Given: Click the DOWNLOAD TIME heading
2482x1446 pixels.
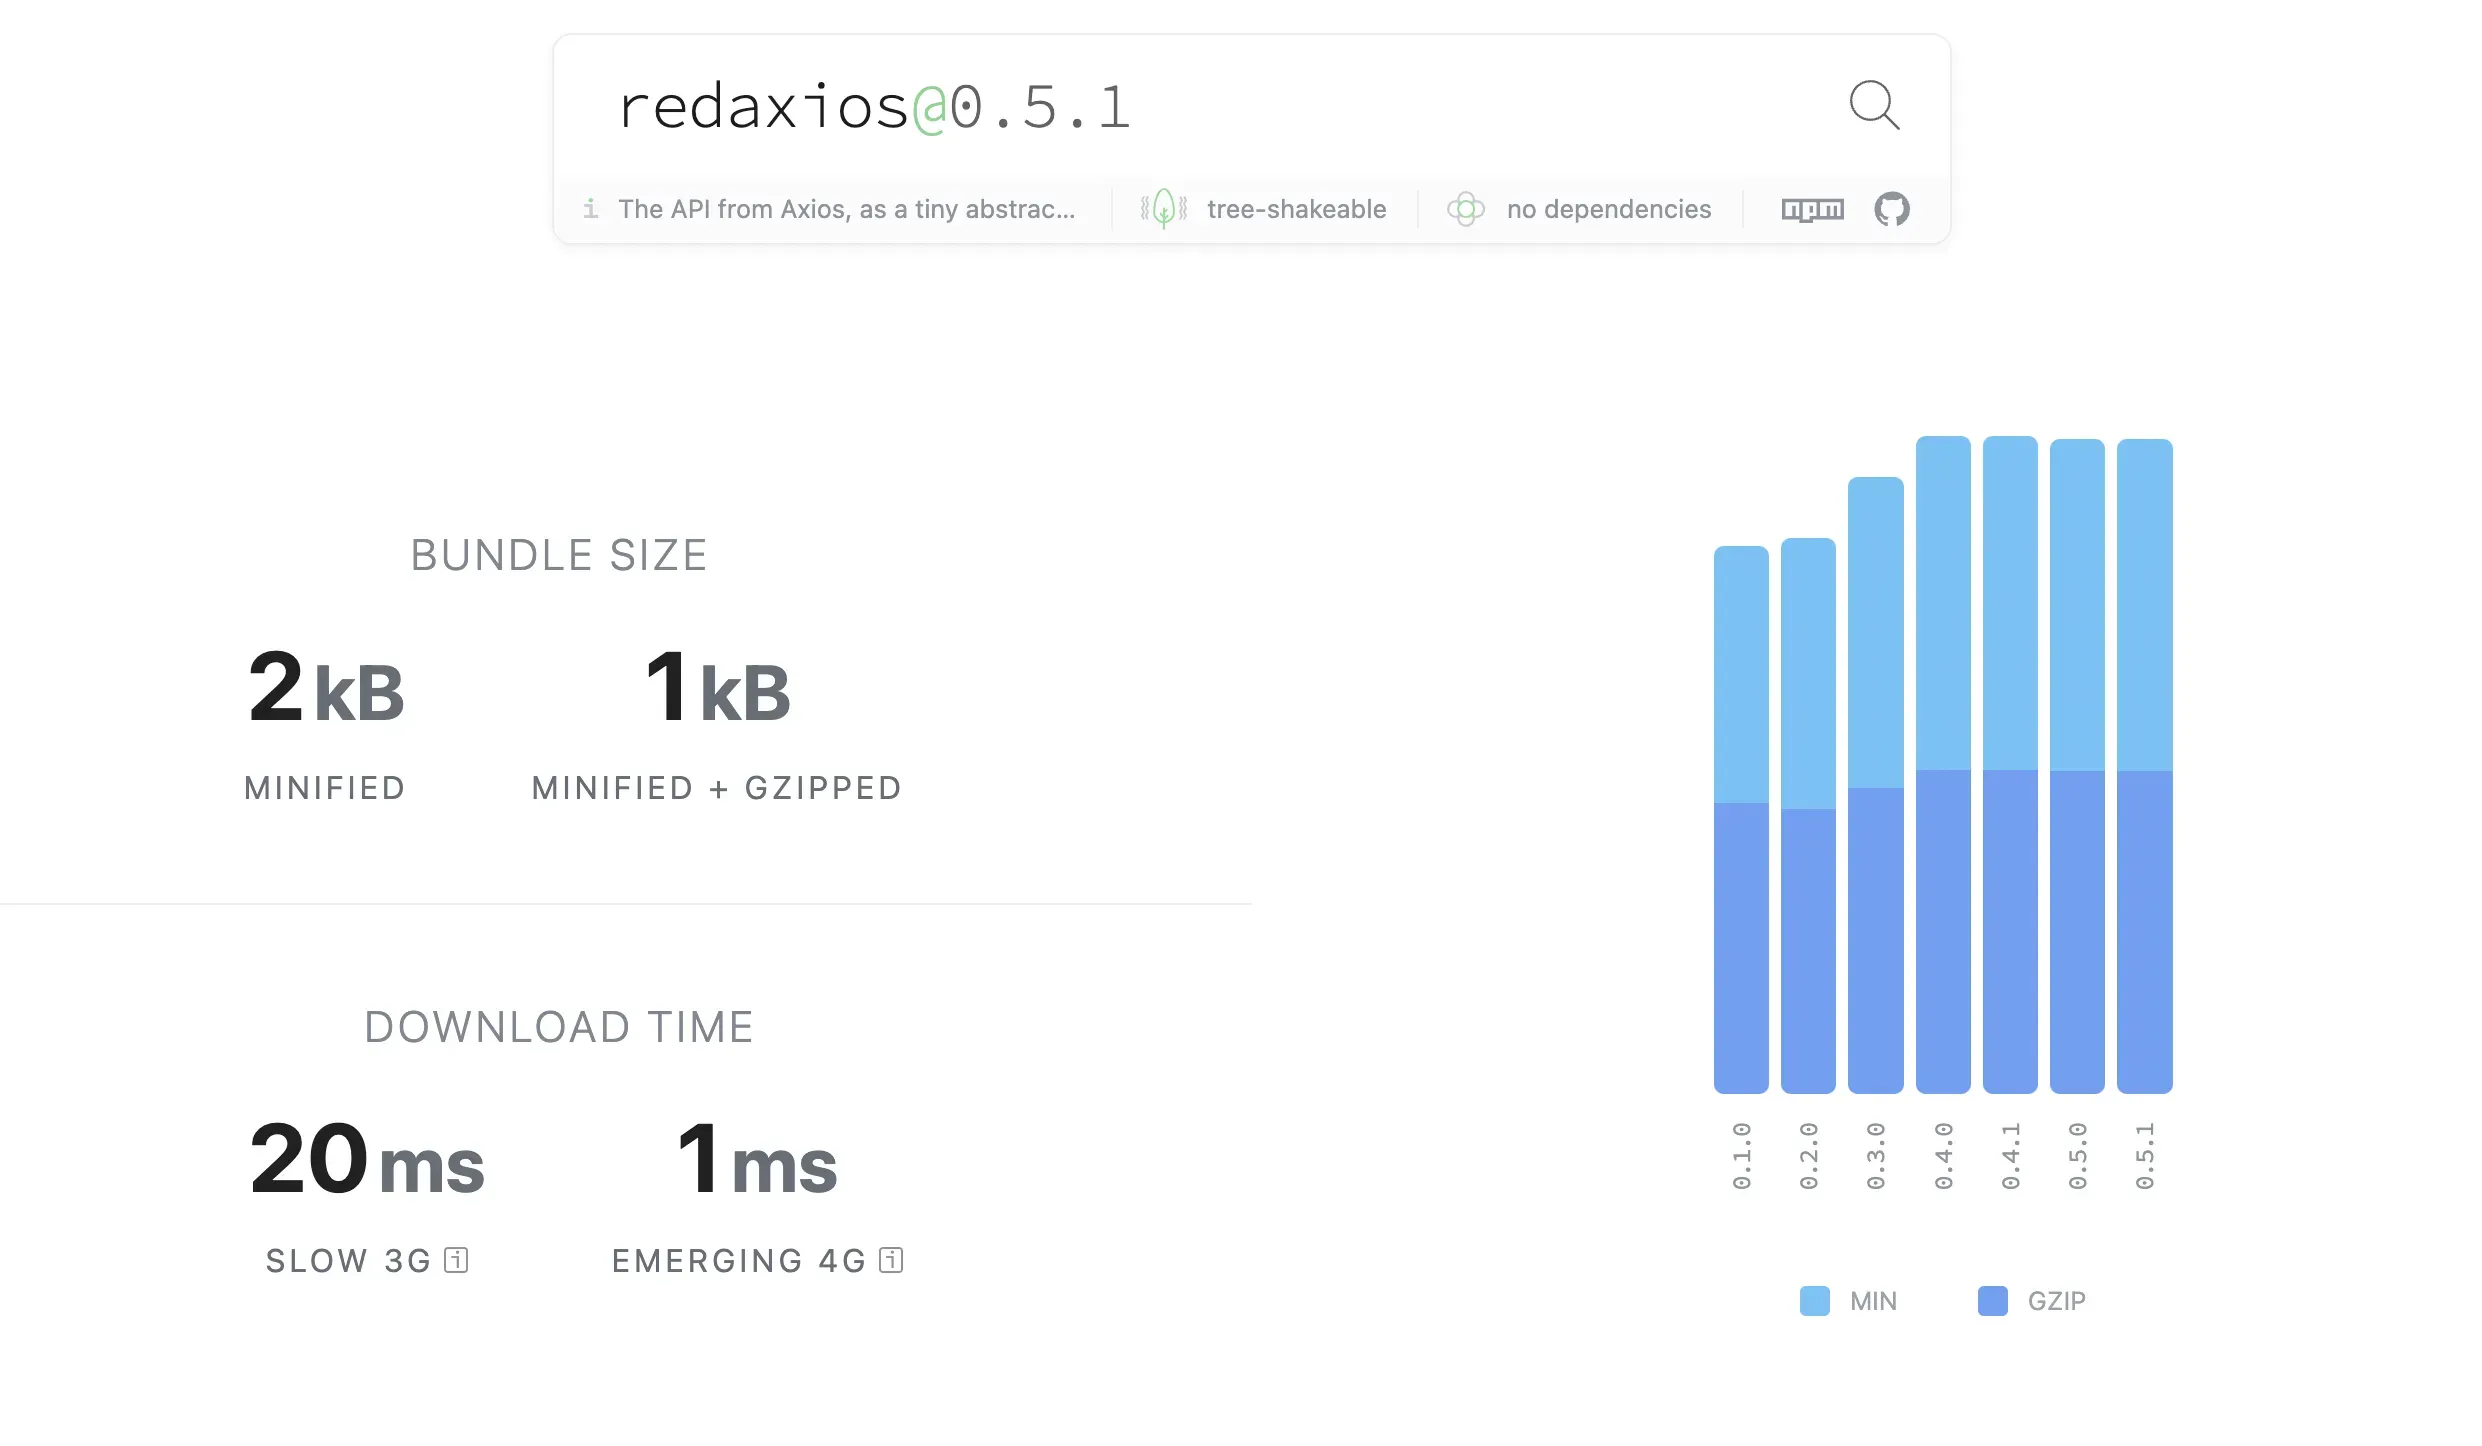Looking at the screenshot, I should (559, 1026).
